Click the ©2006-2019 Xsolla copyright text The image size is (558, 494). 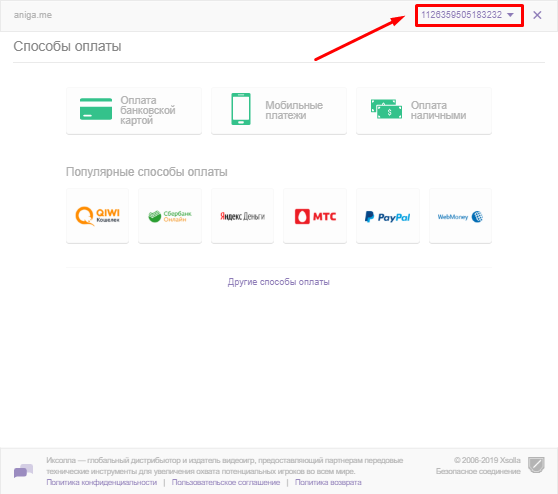[x=487, y=460]
